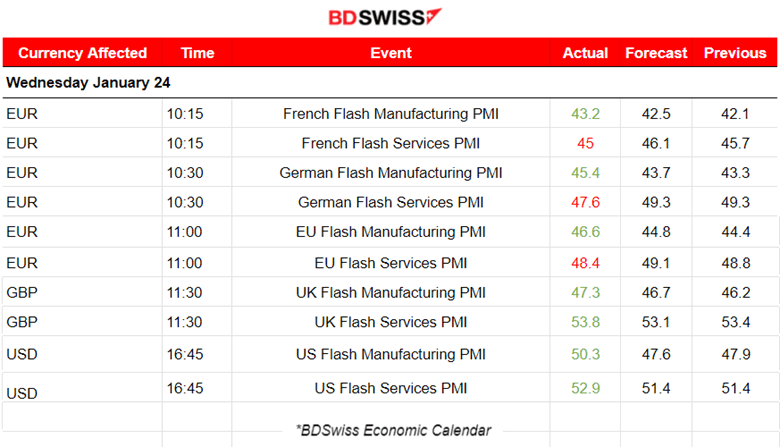Click the Currency Affected column header
The height and width of the screenshot is (447, 780).
tap(82, 53)
